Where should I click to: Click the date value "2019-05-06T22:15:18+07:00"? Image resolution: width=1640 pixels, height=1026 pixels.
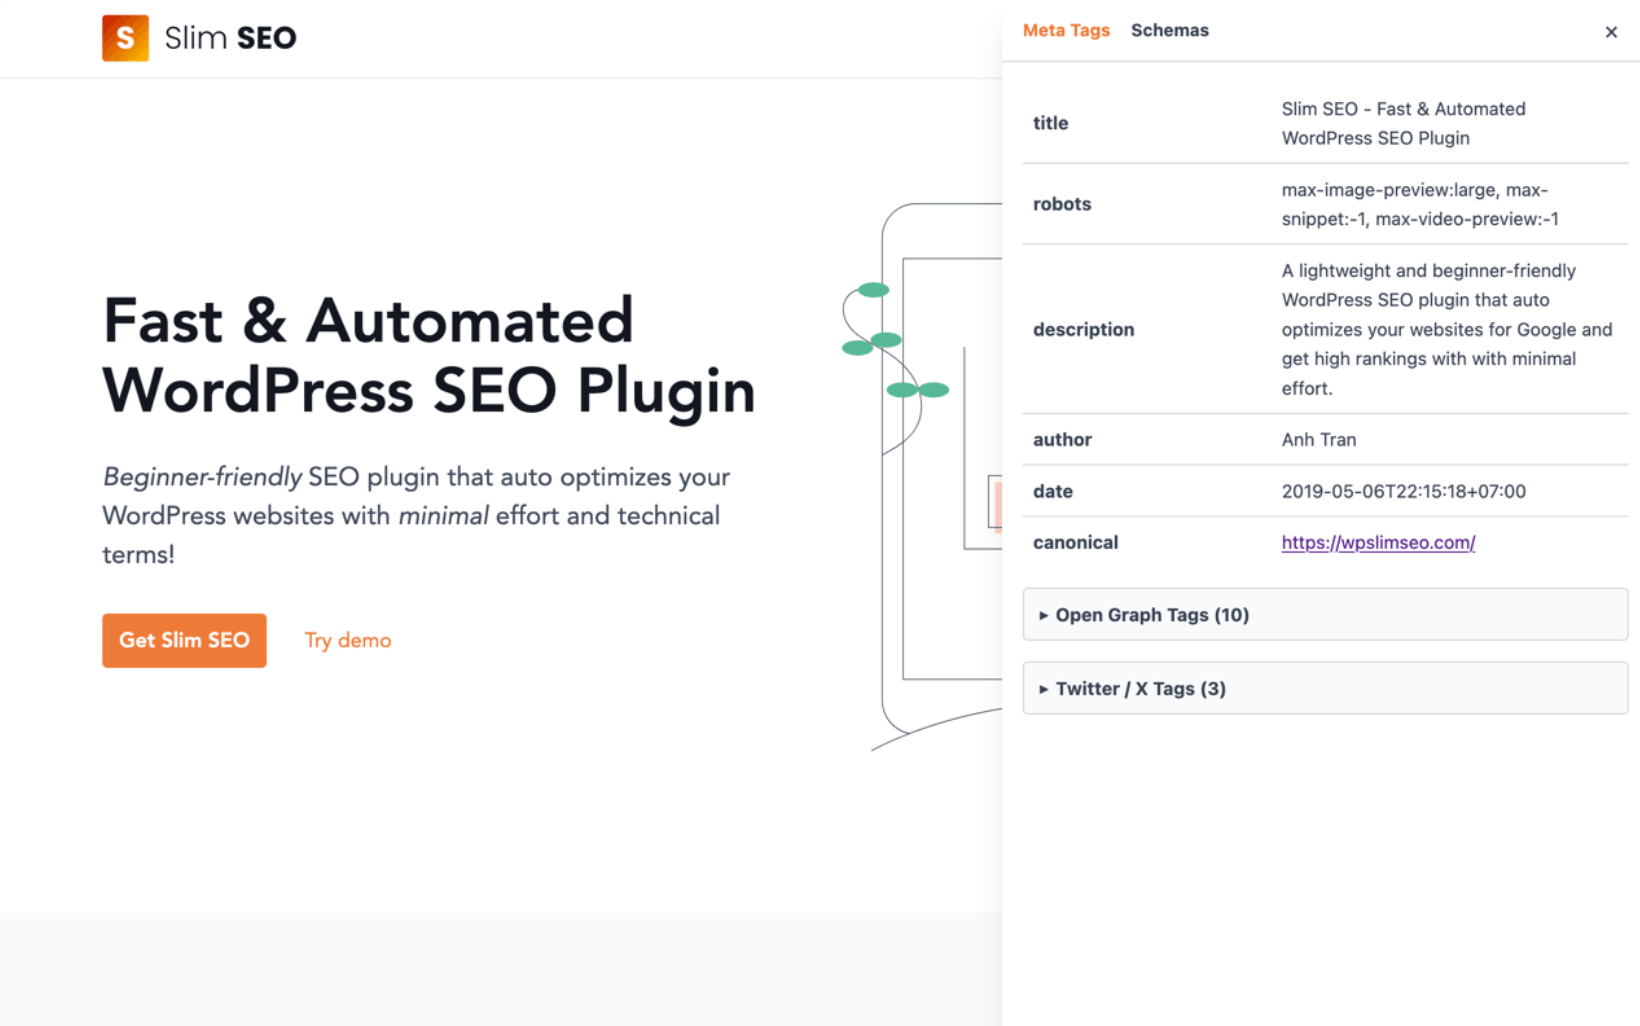pyautogui.click(x=1404, y=491)
